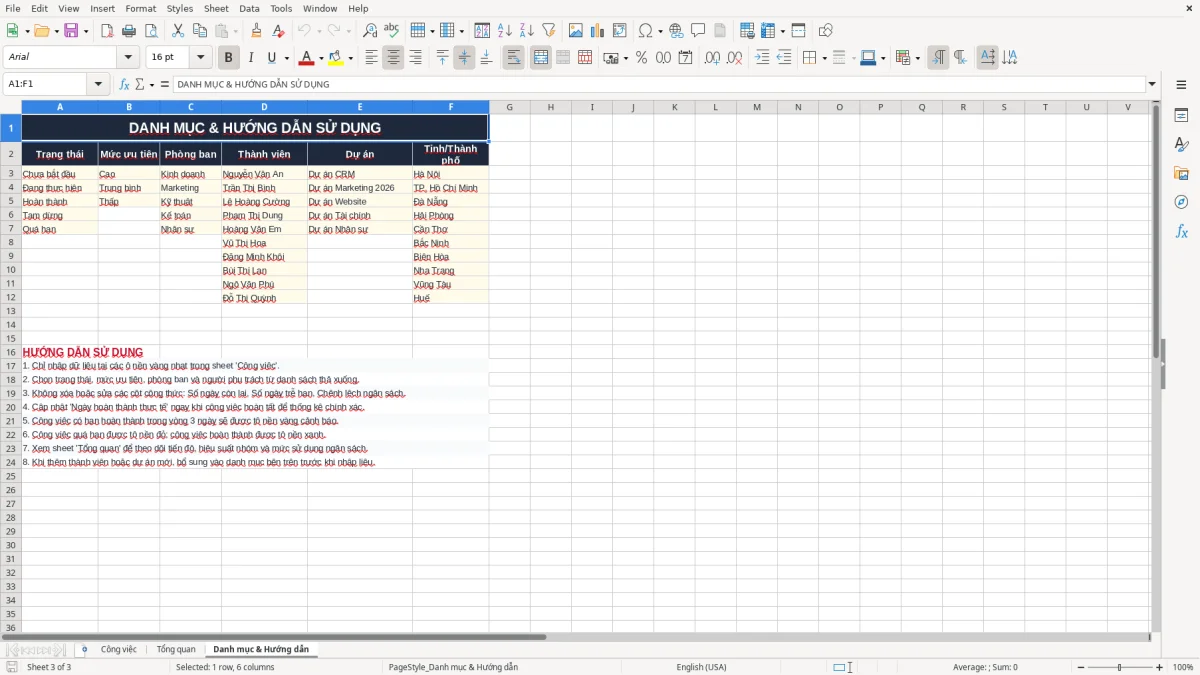Screen dimensions: 1200x675
Task: Open Function Wizard fx icon
Action: (125, 84)
